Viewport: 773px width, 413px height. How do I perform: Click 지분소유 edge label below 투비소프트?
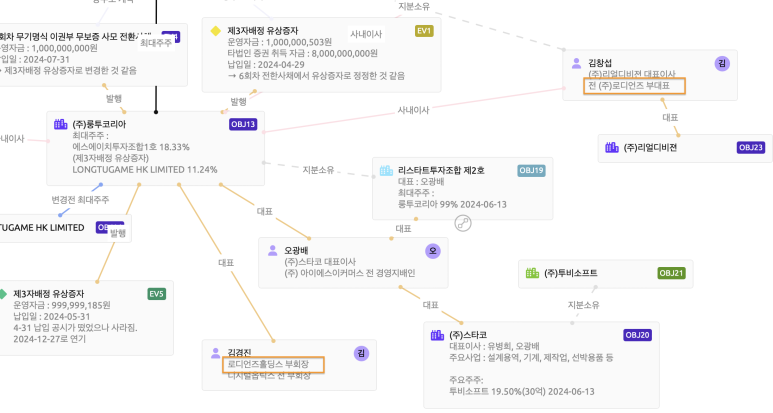point(583,305)
